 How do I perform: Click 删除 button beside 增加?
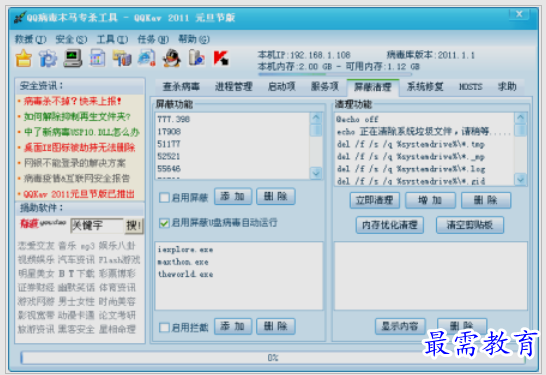click(486, 200)
